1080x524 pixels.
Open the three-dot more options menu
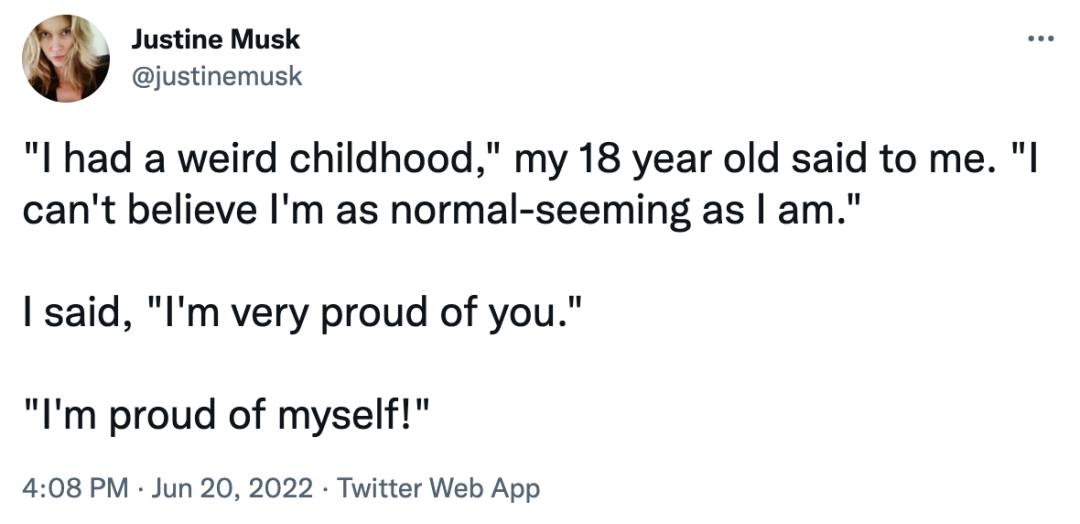tap(1040, 39)
